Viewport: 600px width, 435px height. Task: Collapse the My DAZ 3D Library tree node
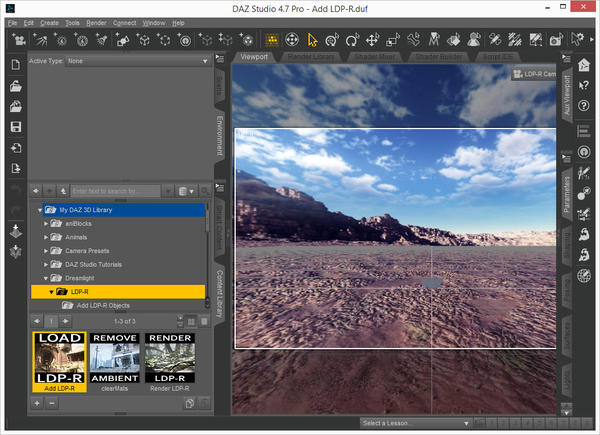coord(39,210)
